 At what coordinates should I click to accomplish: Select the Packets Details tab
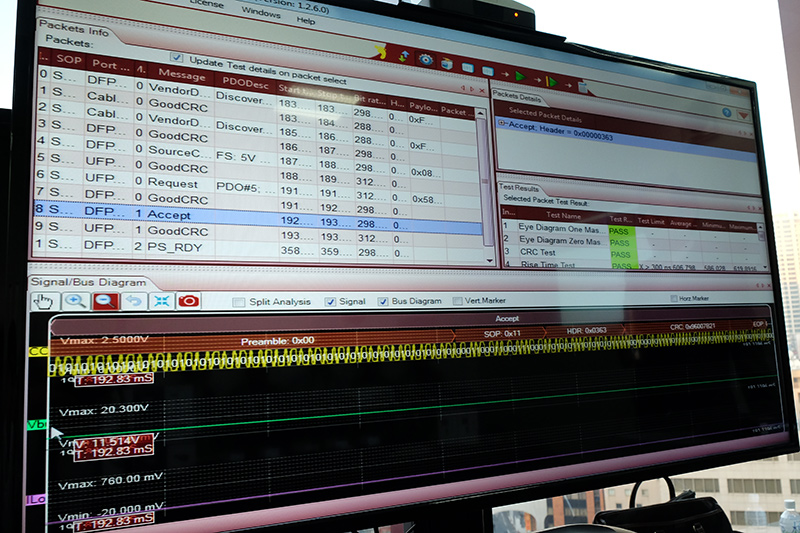coord(516,96)
